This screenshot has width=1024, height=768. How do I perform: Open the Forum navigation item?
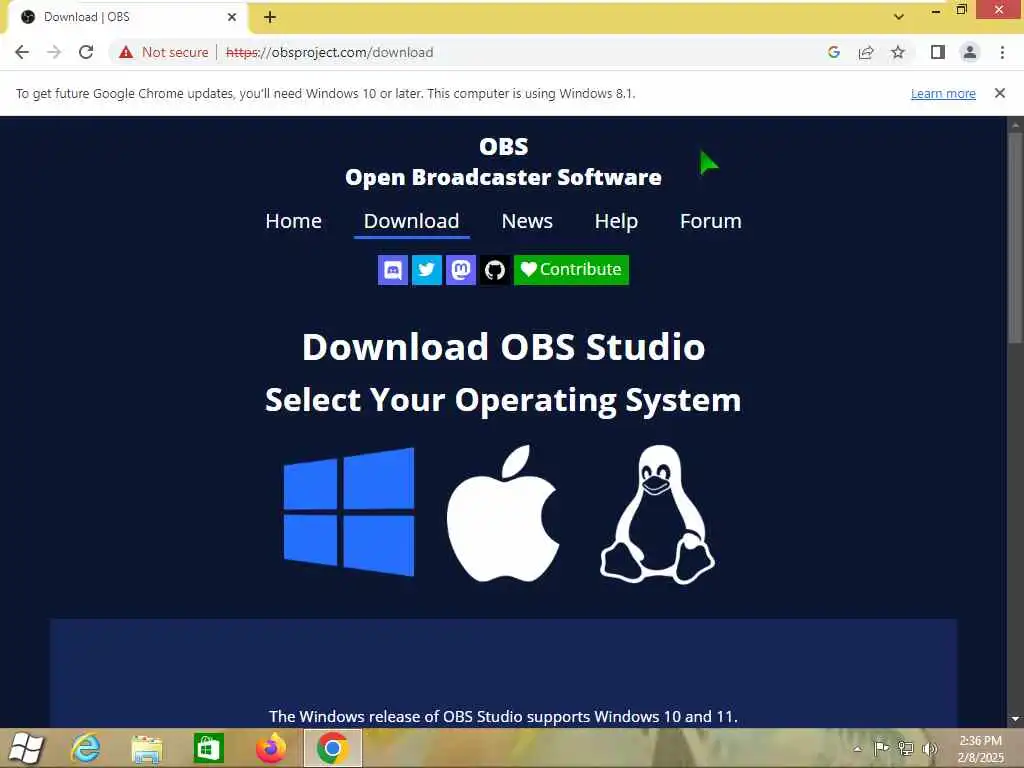[x=711, y=221]
